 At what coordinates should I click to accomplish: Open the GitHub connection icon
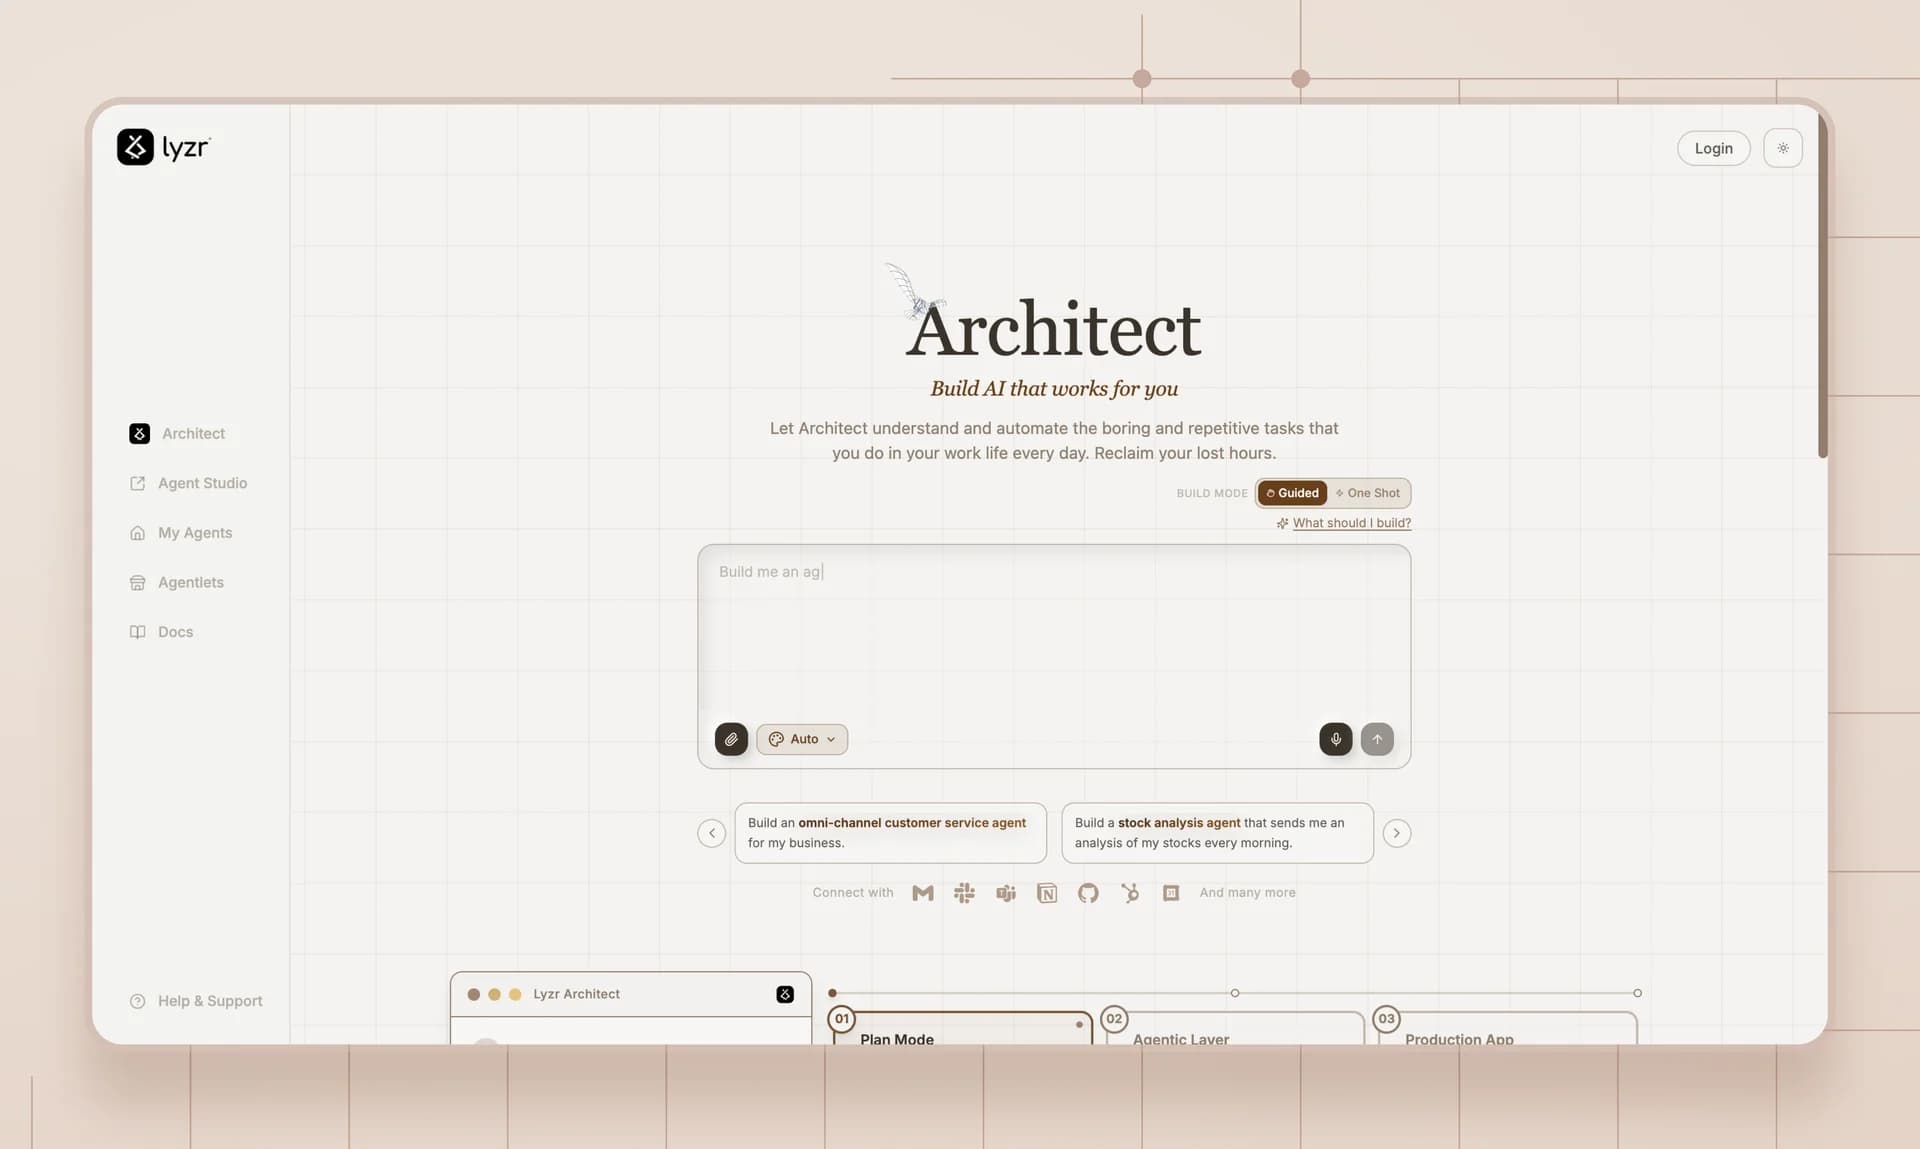(1088, 893)
